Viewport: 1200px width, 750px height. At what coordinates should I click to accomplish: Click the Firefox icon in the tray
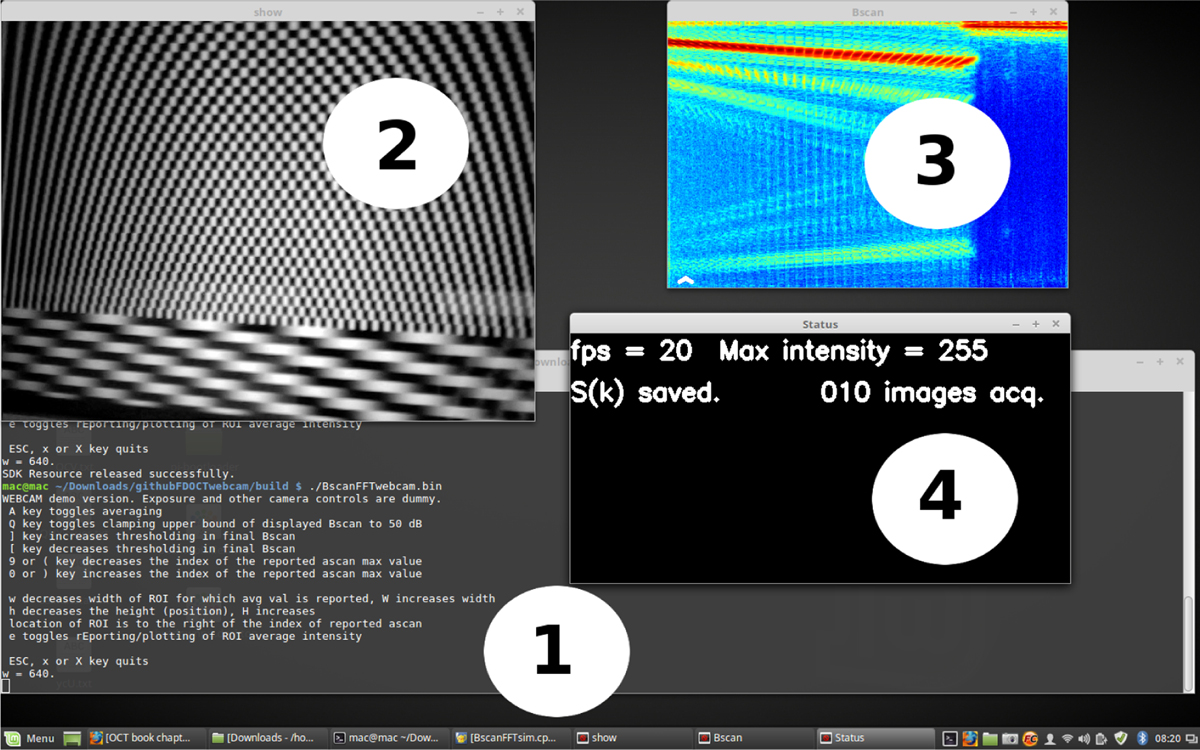click(969, 738)
